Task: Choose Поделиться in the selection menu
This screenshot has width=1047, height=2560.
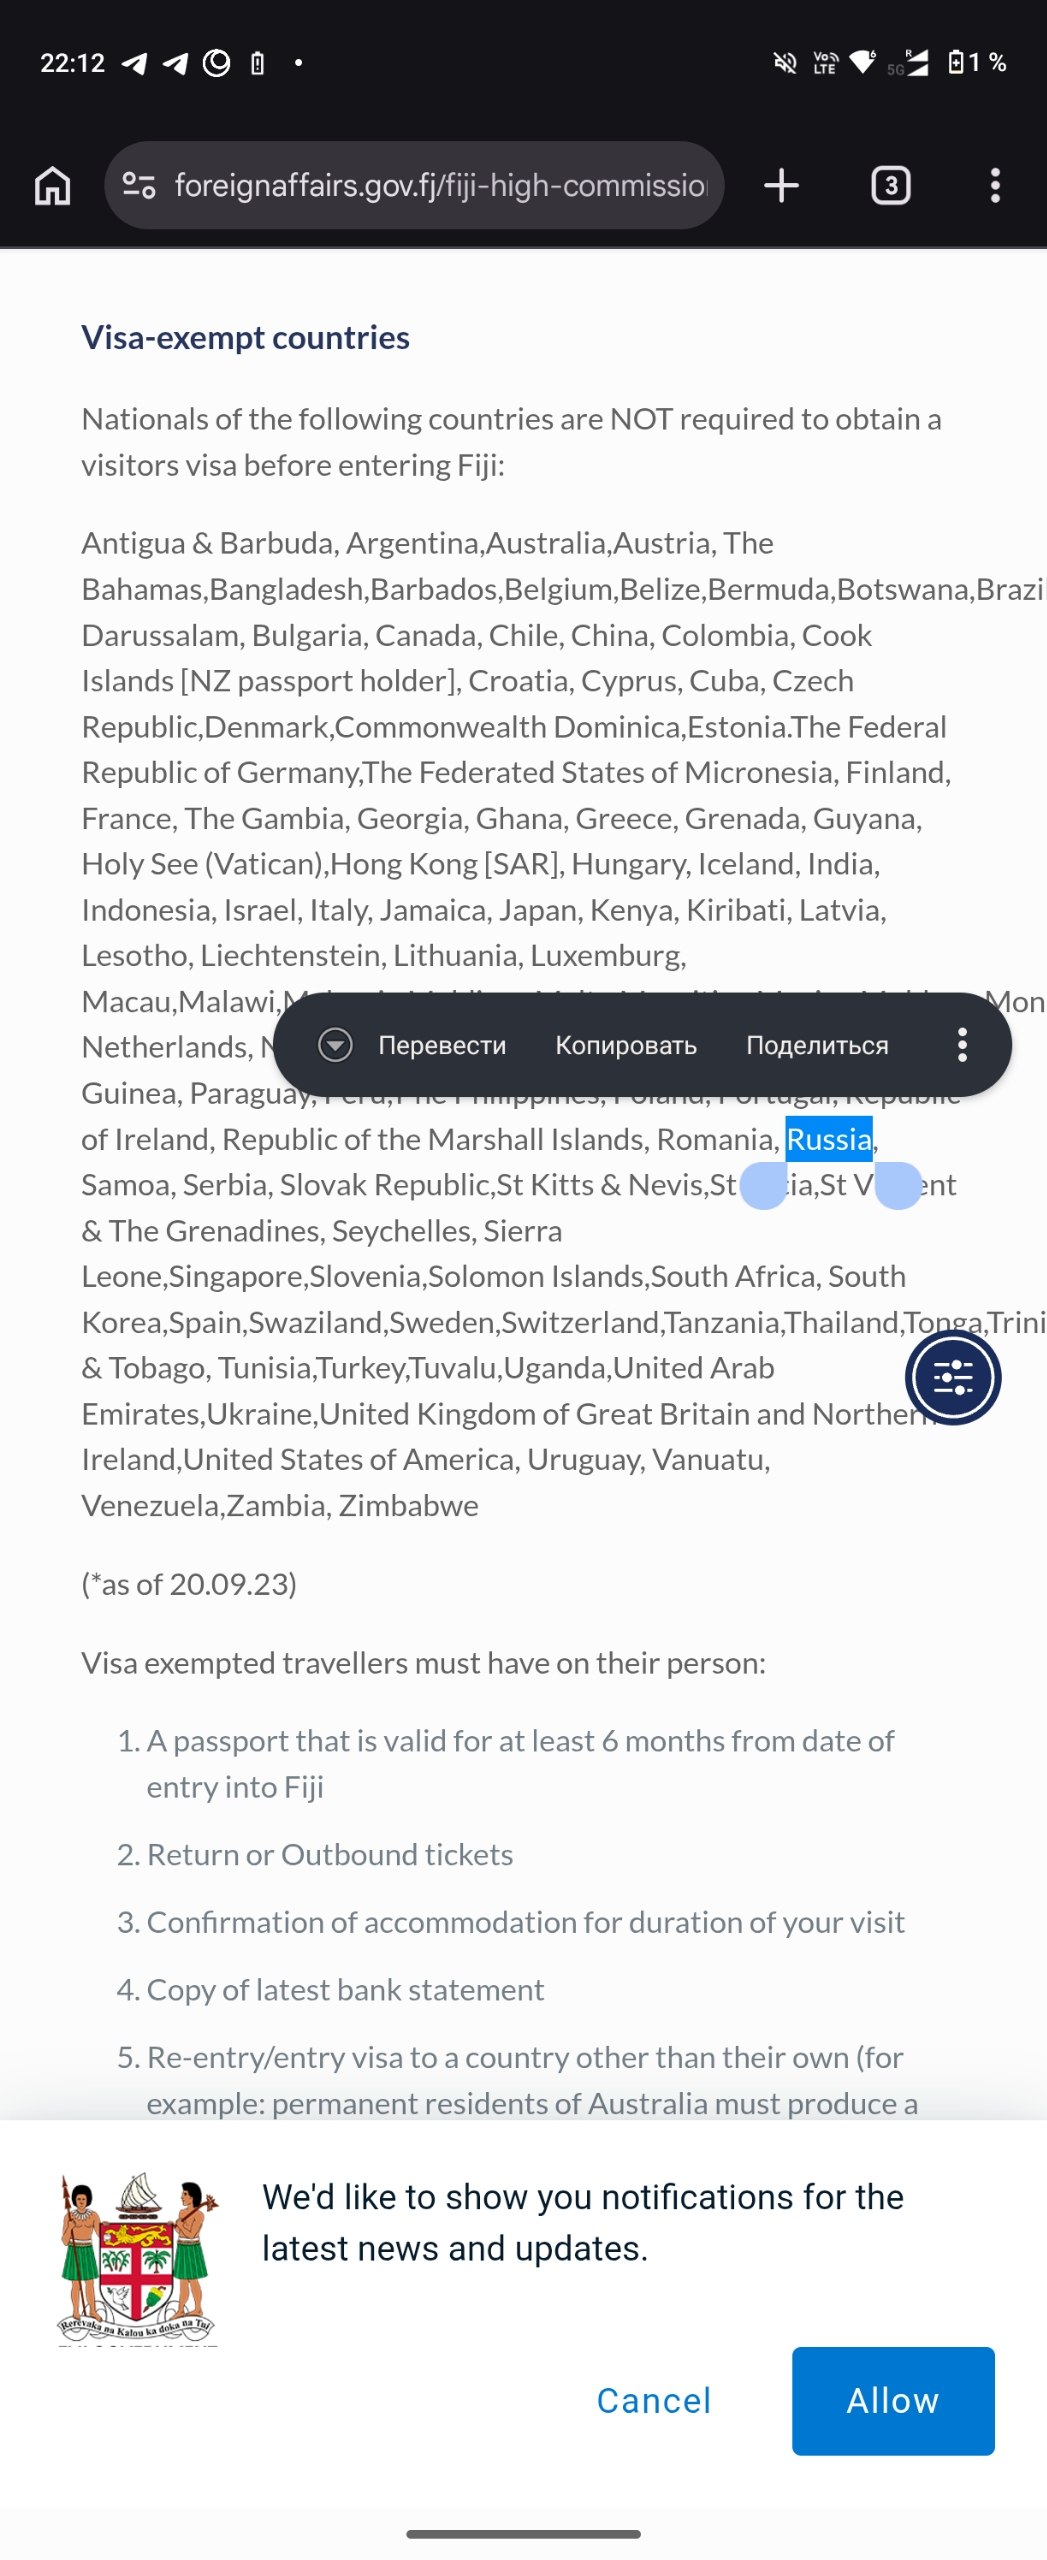Action: pyautogui.click(x=817, y=1044)
